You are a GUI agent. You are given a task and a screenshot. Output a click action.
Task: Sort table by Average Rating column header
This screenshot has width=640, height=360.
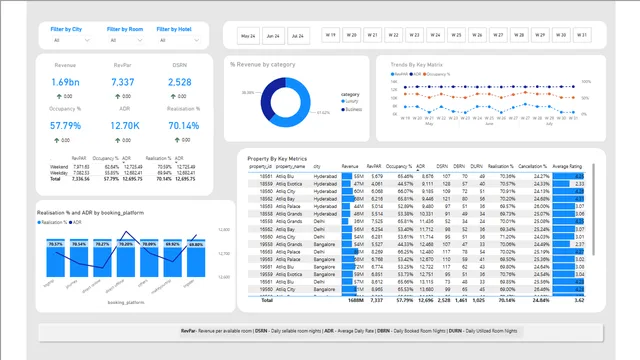(x=567, y=167)
